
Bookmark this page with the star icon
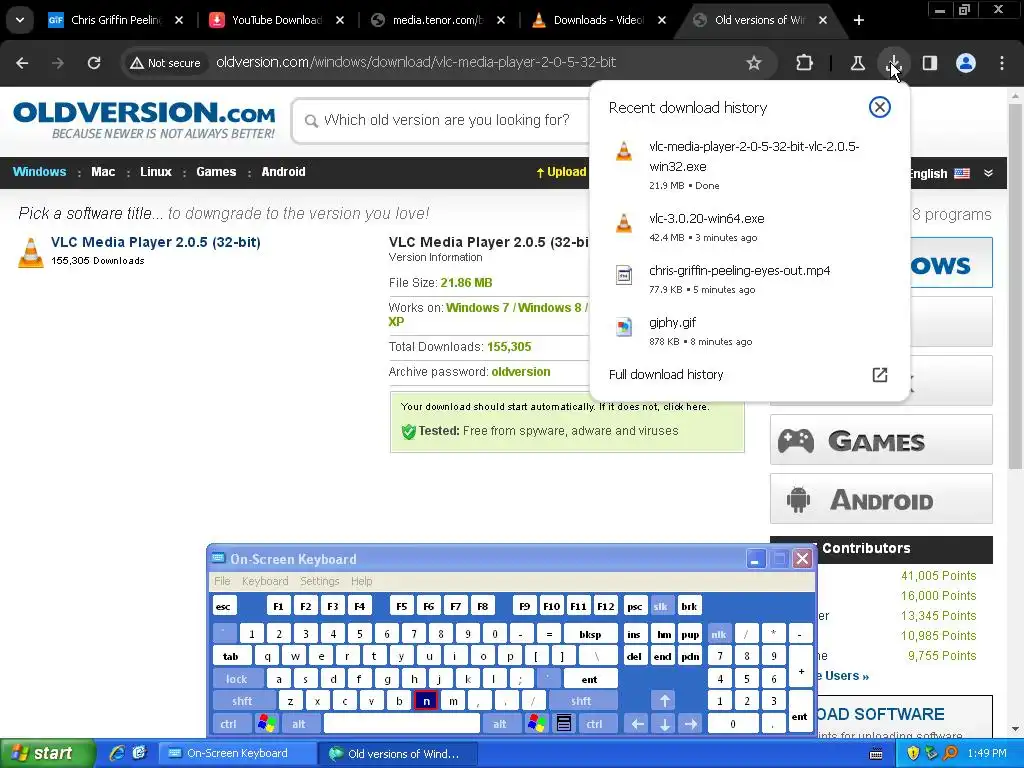coord(754,63)
